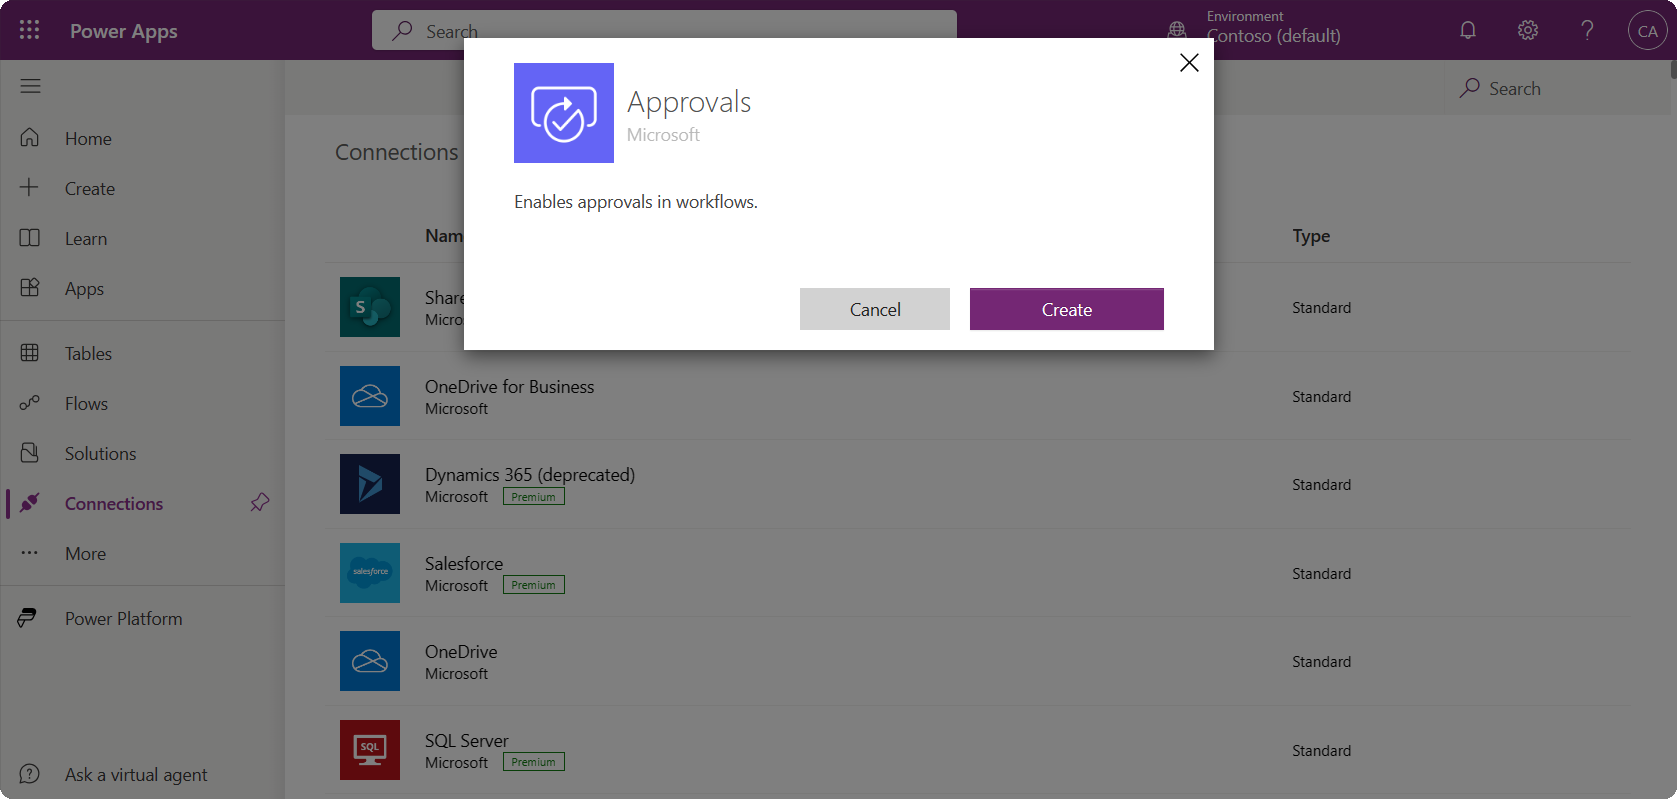Click the environment globe icon
This screenshot has width=1677, height=799.
(x=1178, y=30)
